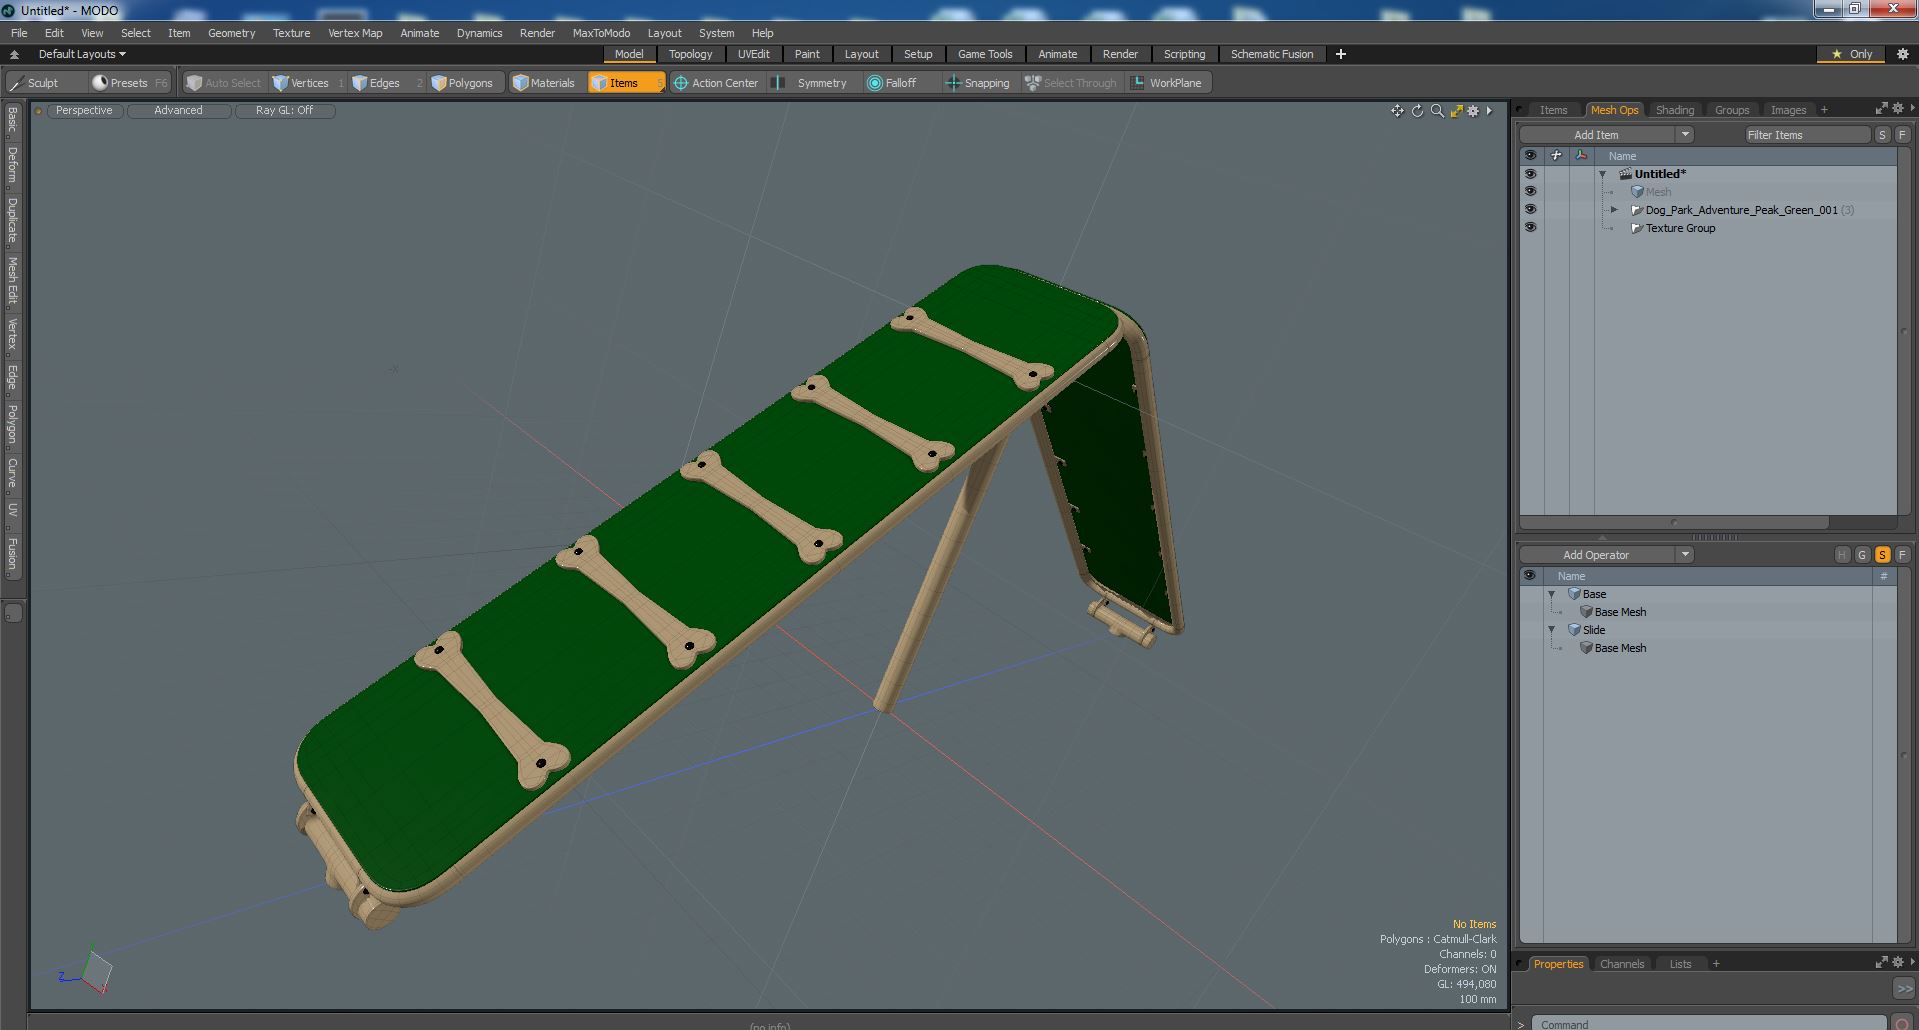Click the viewport zoom magnifier icon
Viewport: 1919px width, 1030px height.
pos(1437,111)
